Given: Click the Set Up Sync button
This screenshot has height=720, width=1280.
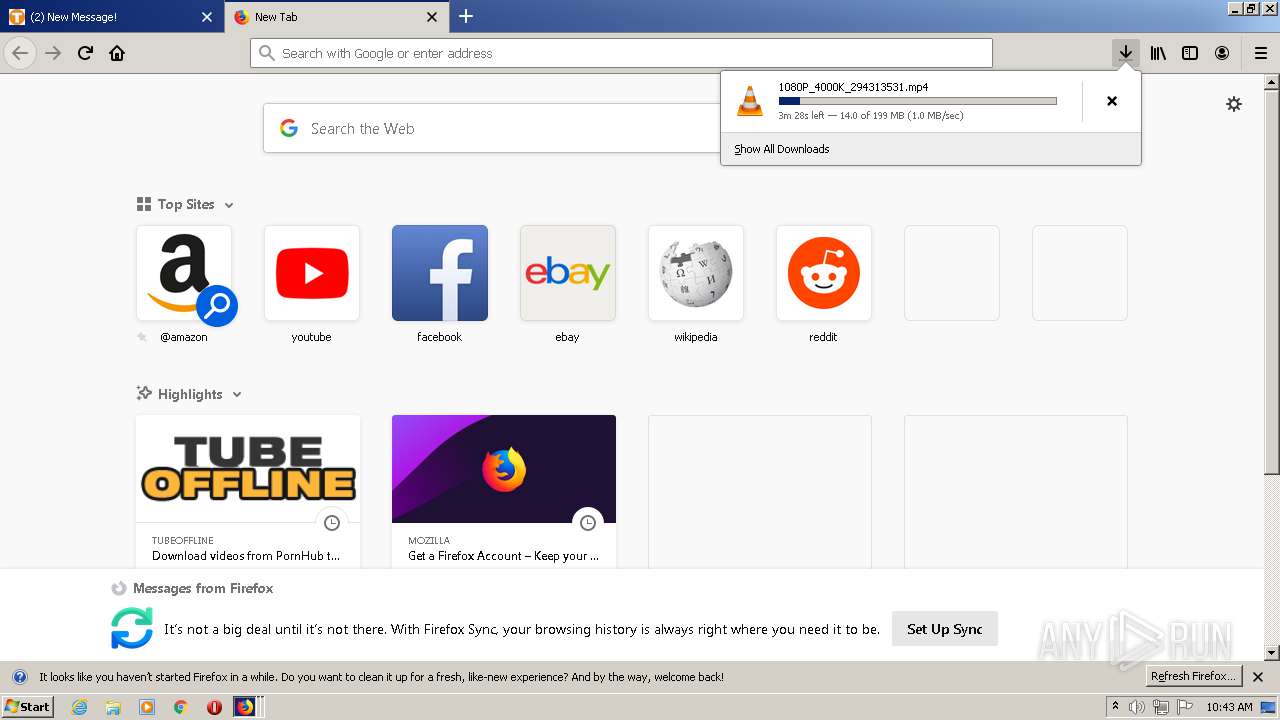Looking at the screenshot, I should [945, 629].
